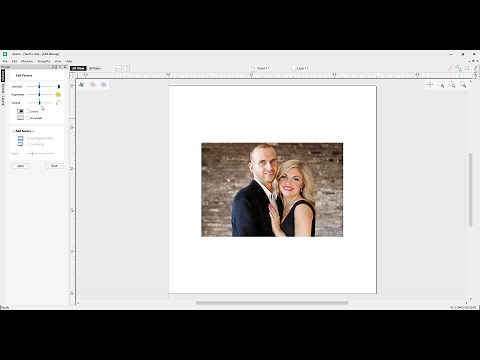Viewport: 480px width, 360px height.
Task: Open the Edit menu
Action: [x=14, y=61]
